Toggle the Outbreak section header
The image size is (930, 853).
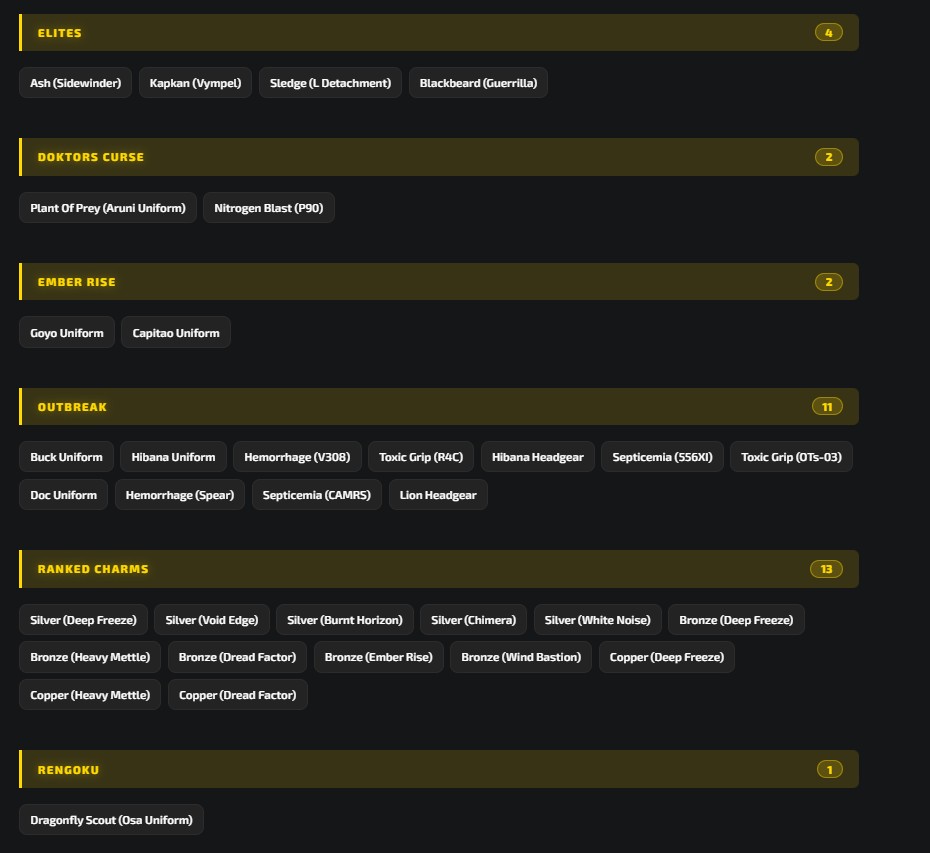(x=439, y=407)
